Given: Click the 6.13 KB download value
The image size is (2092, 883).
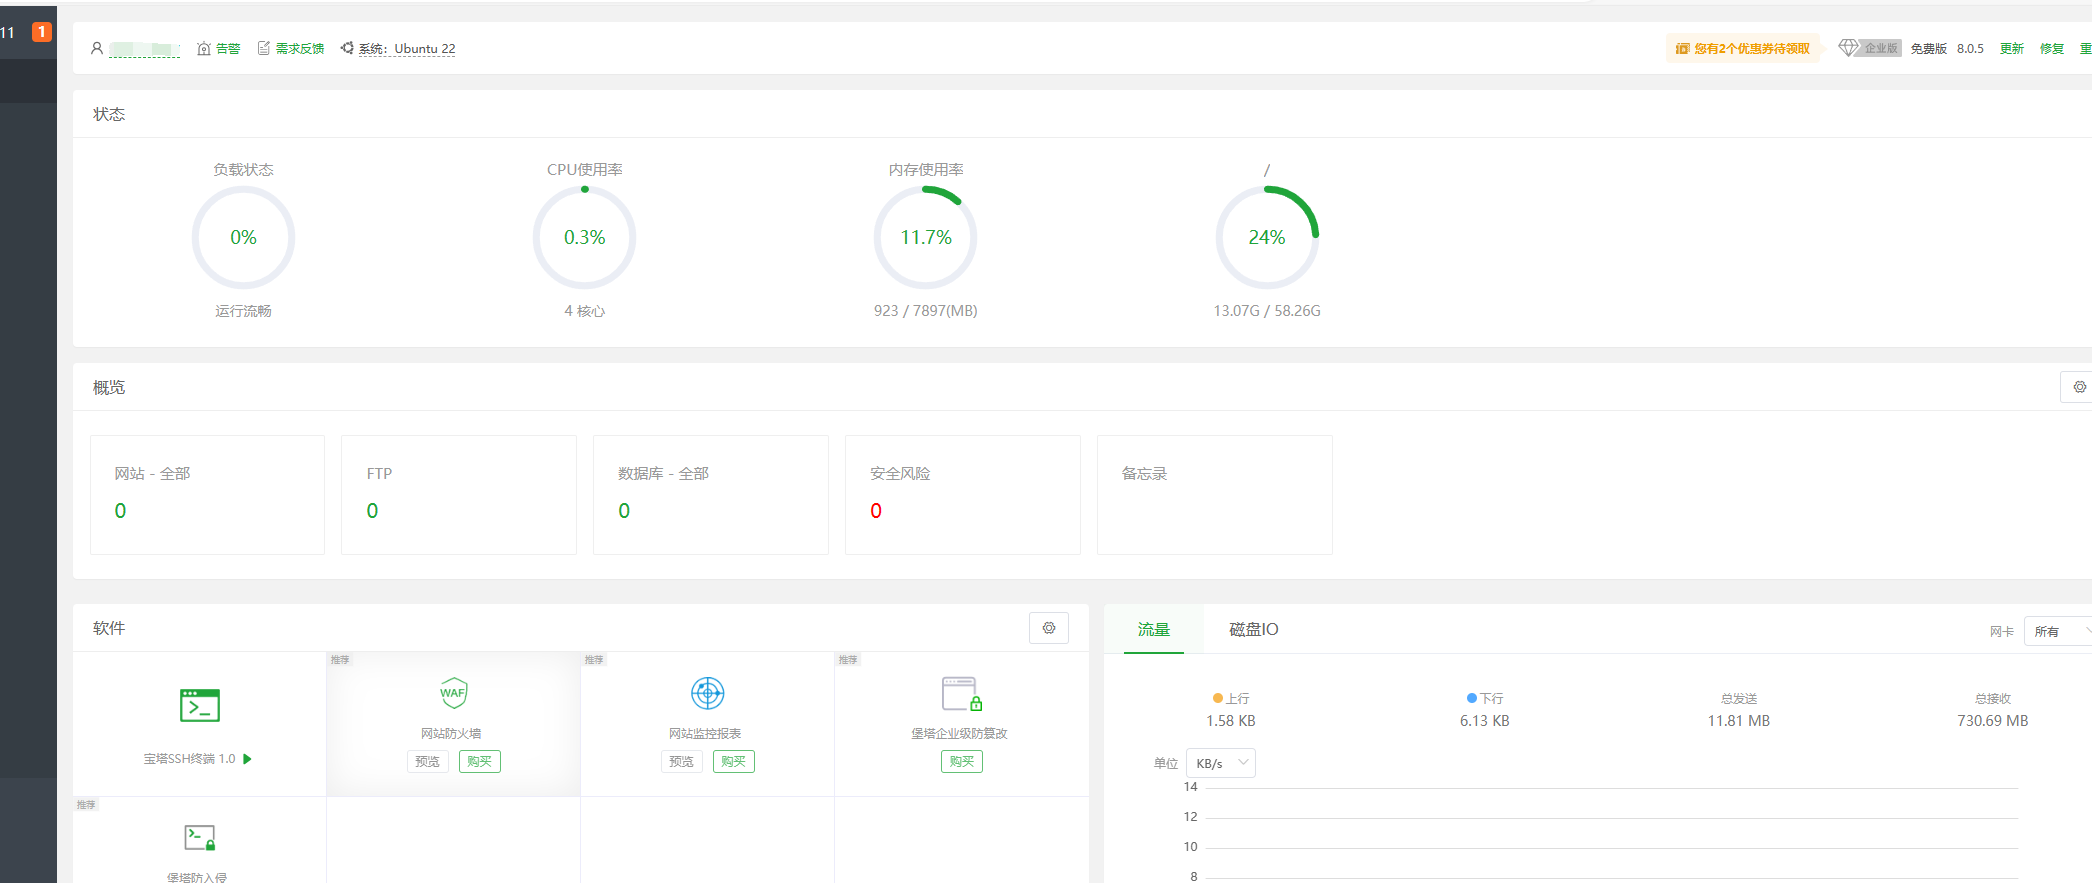Looking at the screenshot, I should [x=1485, y=721].
